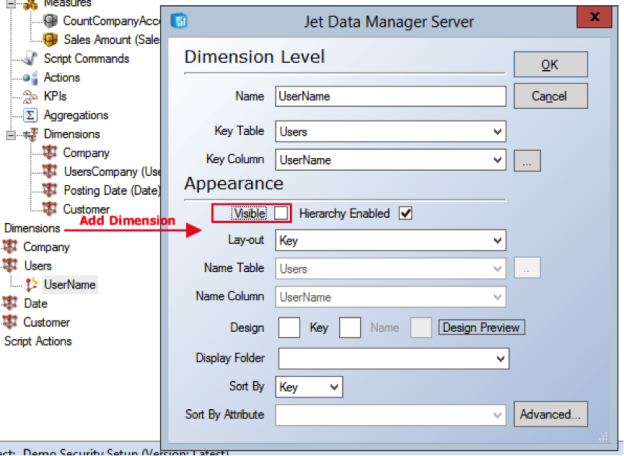Select the KPIs tree node

(x=55, y=96)
